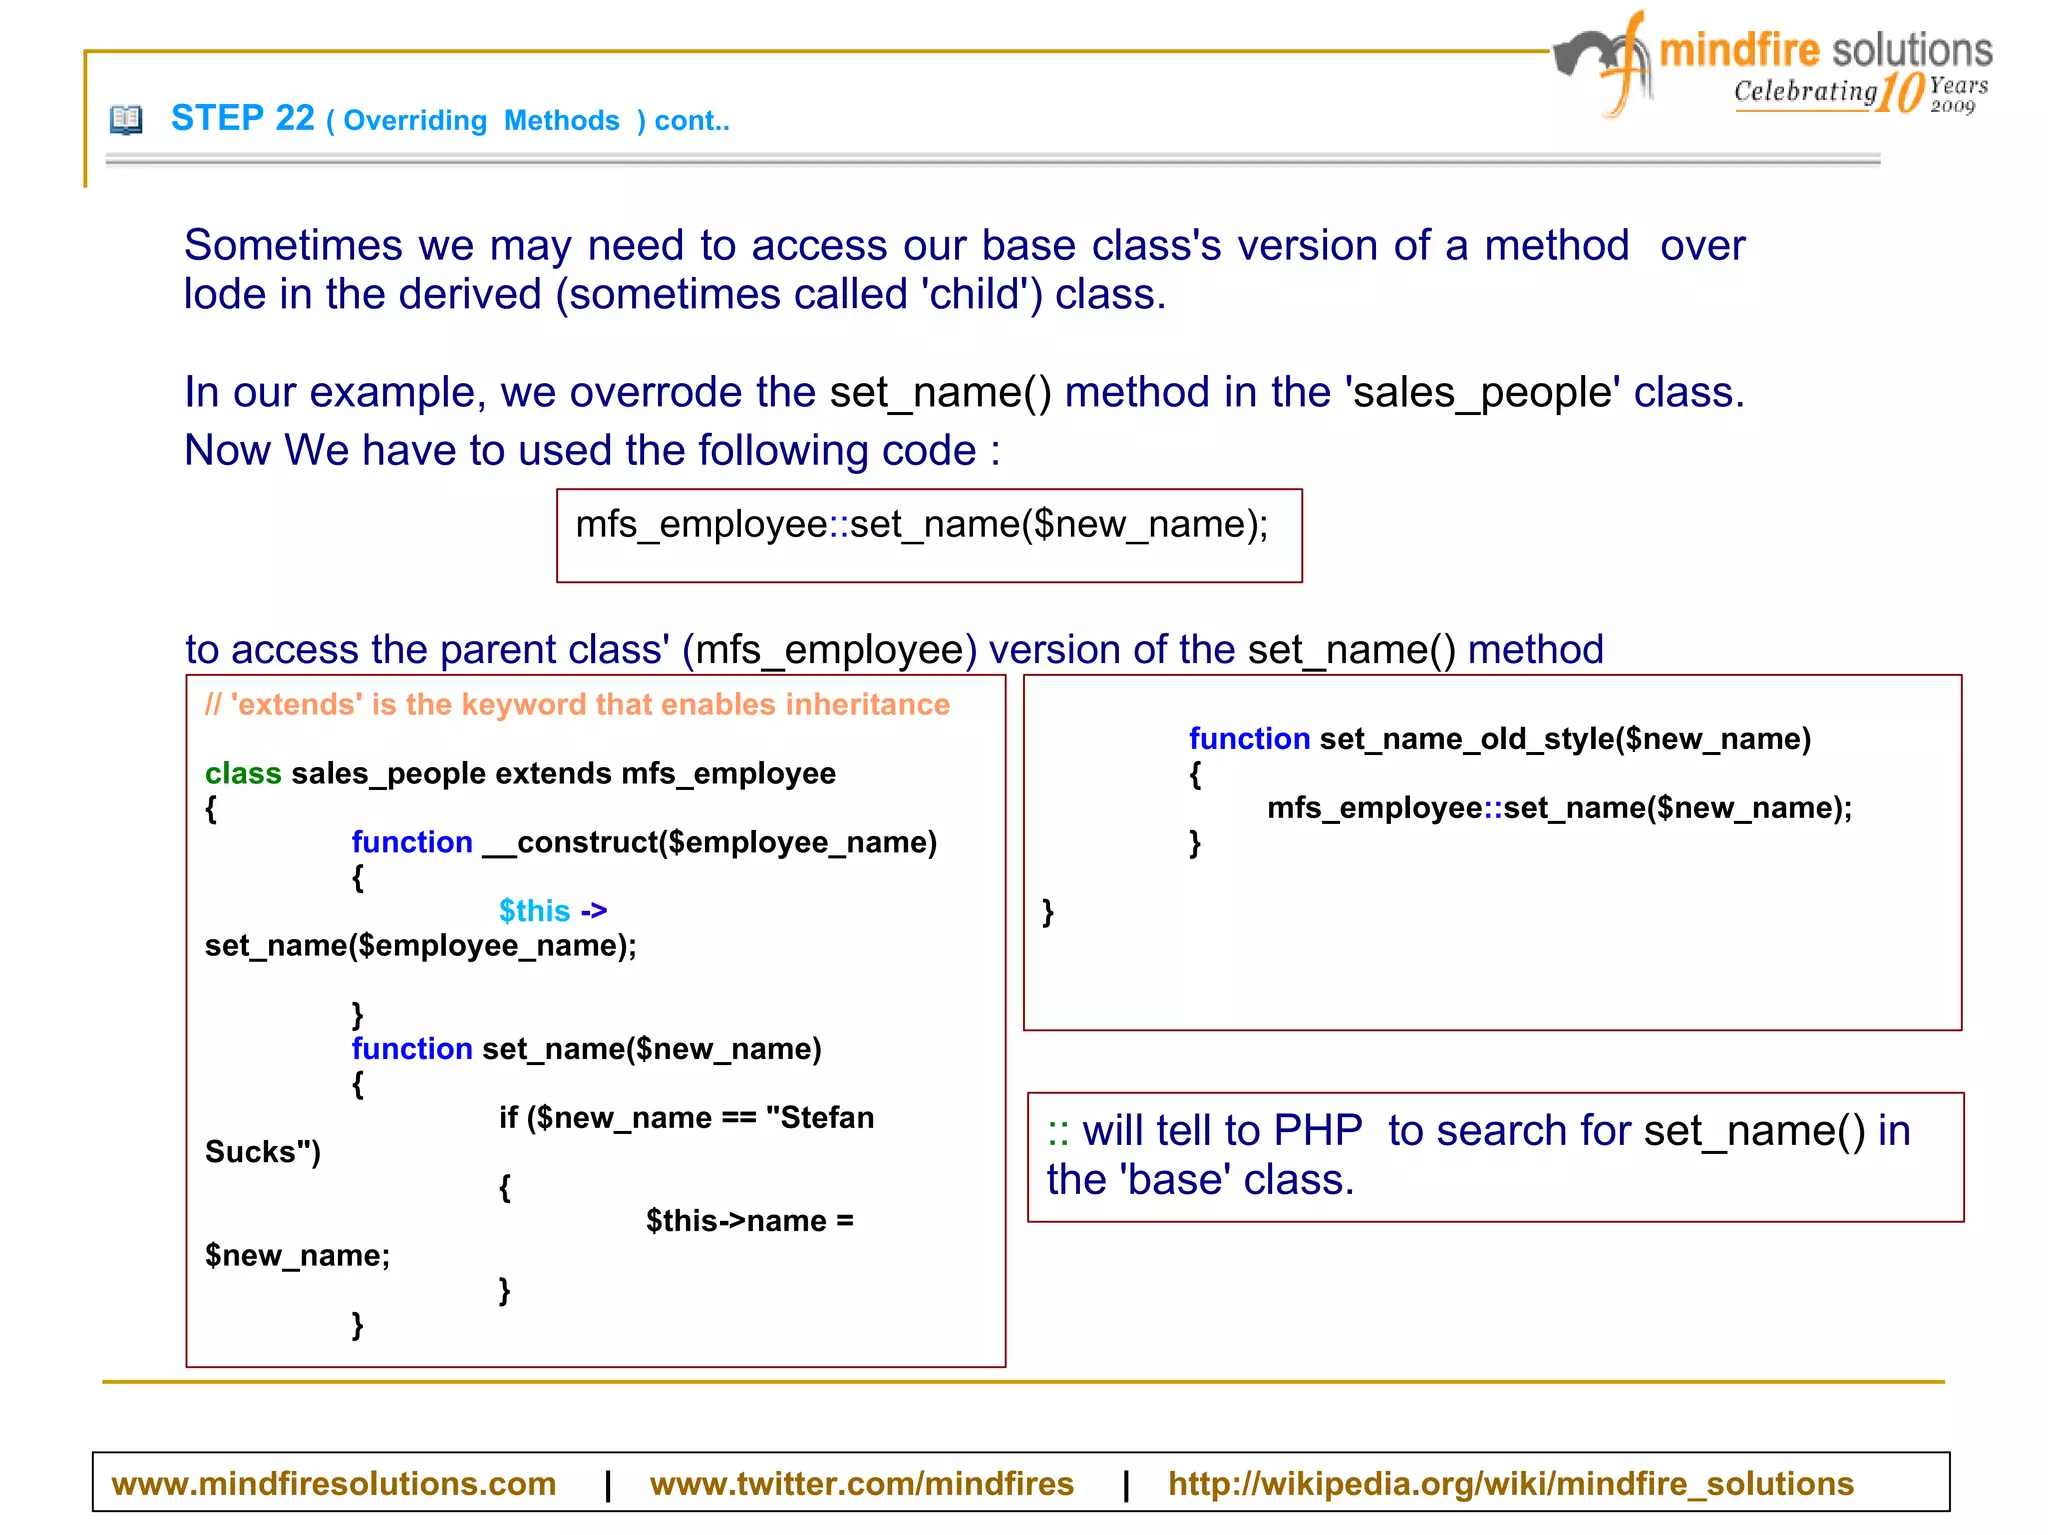Click 'Sucks")' code text
The image size is (2048, 1535).
point(263,1152)
